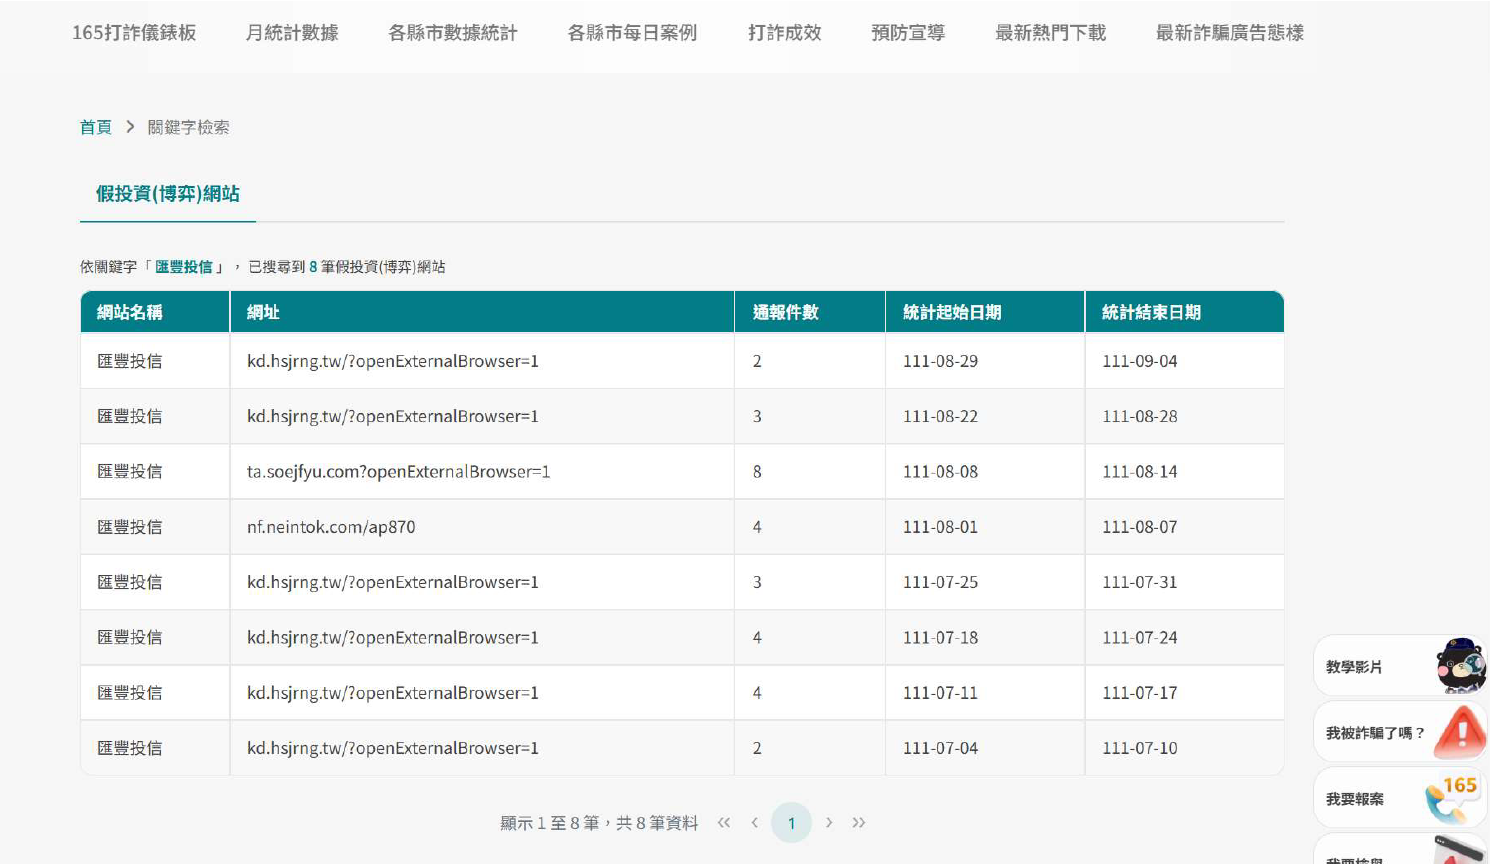Open the 165打詐儀錶板 menu item
This screenshot has height=864, width=1490.
(134, 33)
